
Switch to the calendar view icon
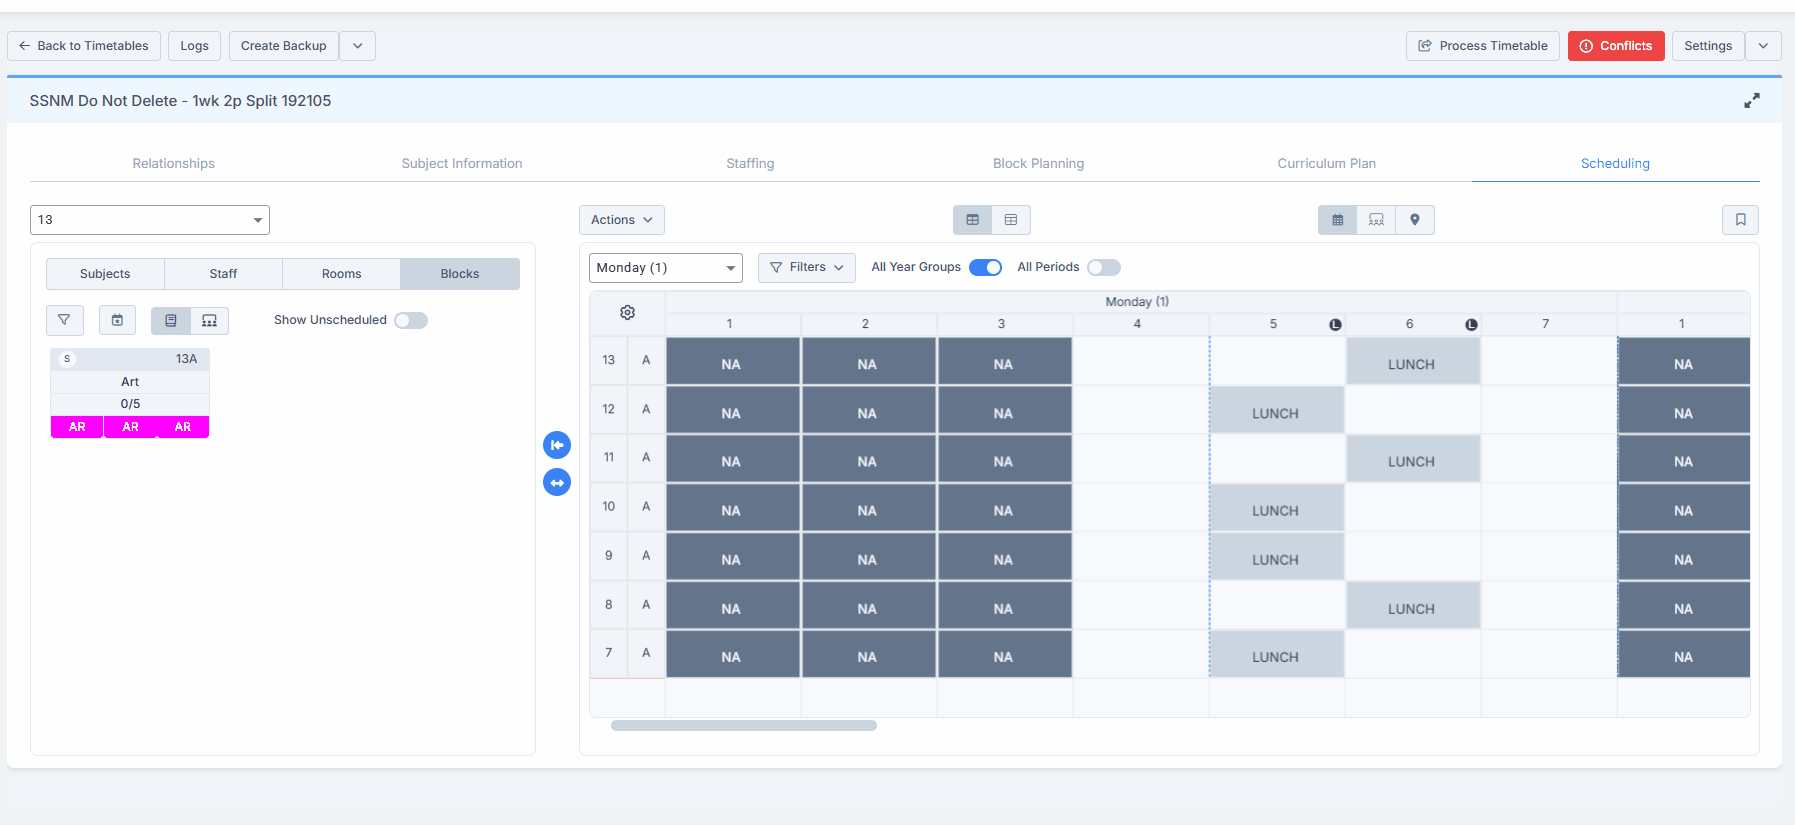tap(1337, 220)
